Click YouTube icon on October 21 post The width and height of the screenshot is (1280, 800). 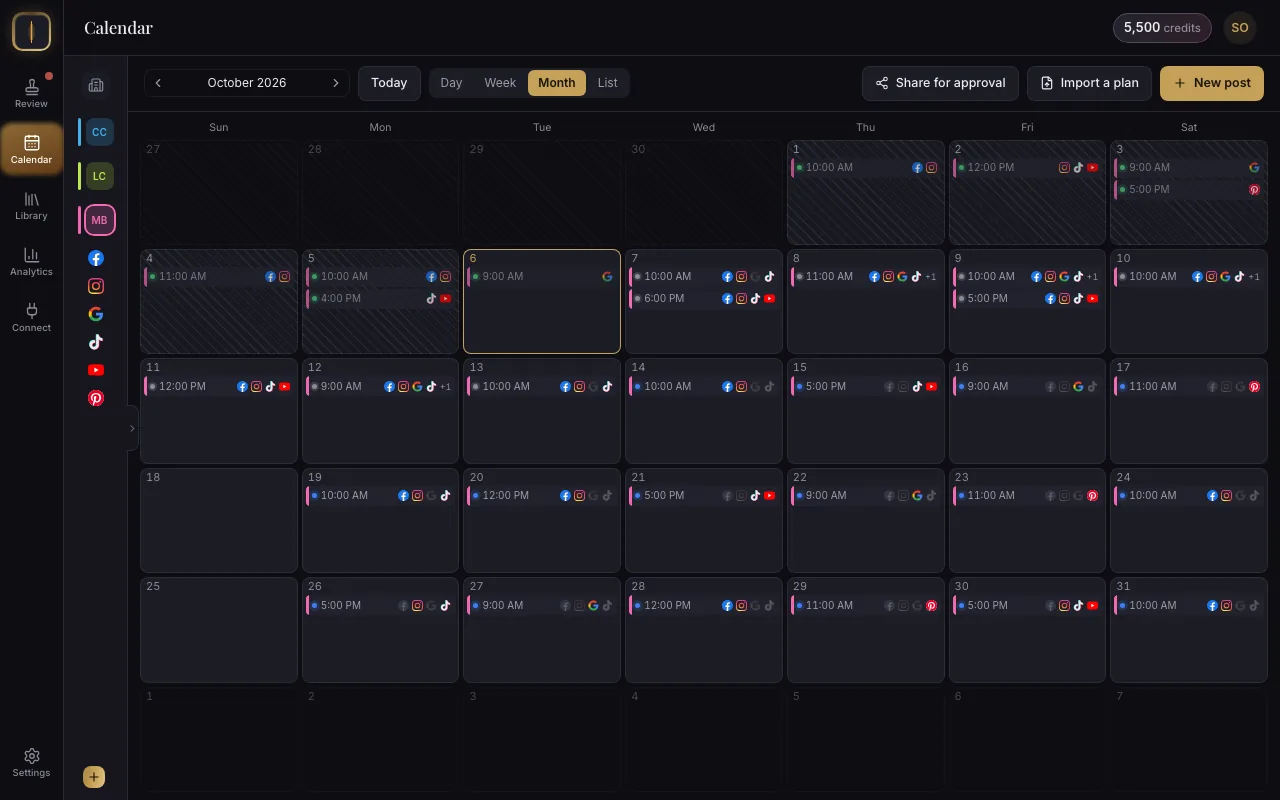(x=769, y=496)
